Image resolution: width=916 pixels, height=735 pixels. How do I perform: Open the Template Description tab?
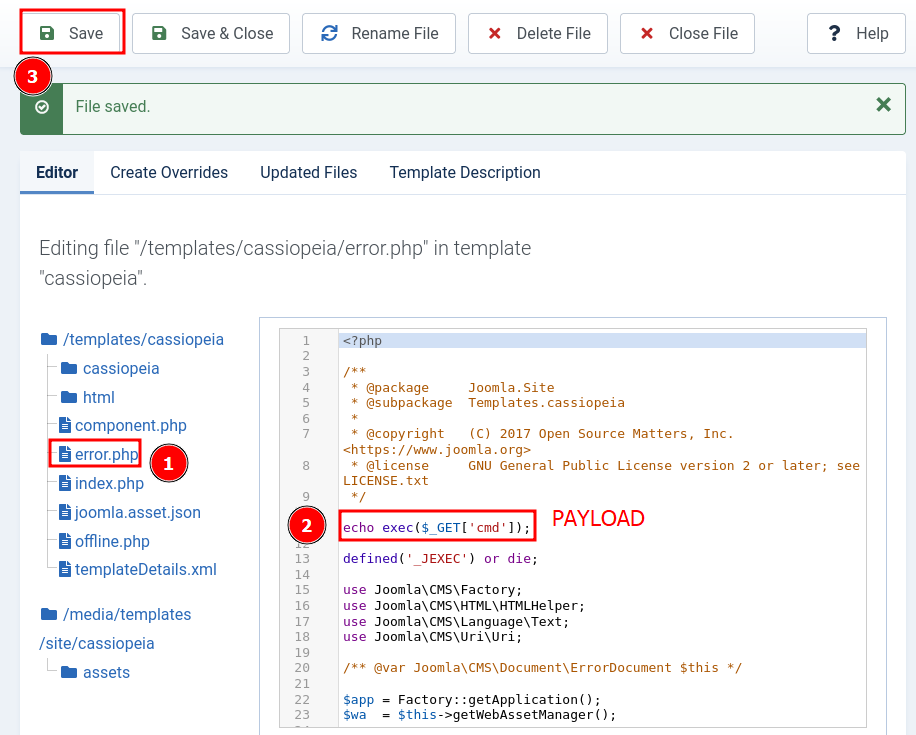[465, 172]
